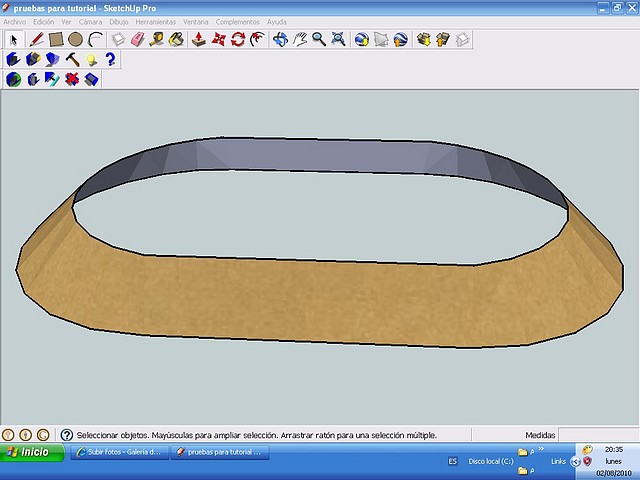Click second round status bar icon
Image resolution: width=640 pixels, height=480 pixels.
pyautogui.click(x=26, y=435)
